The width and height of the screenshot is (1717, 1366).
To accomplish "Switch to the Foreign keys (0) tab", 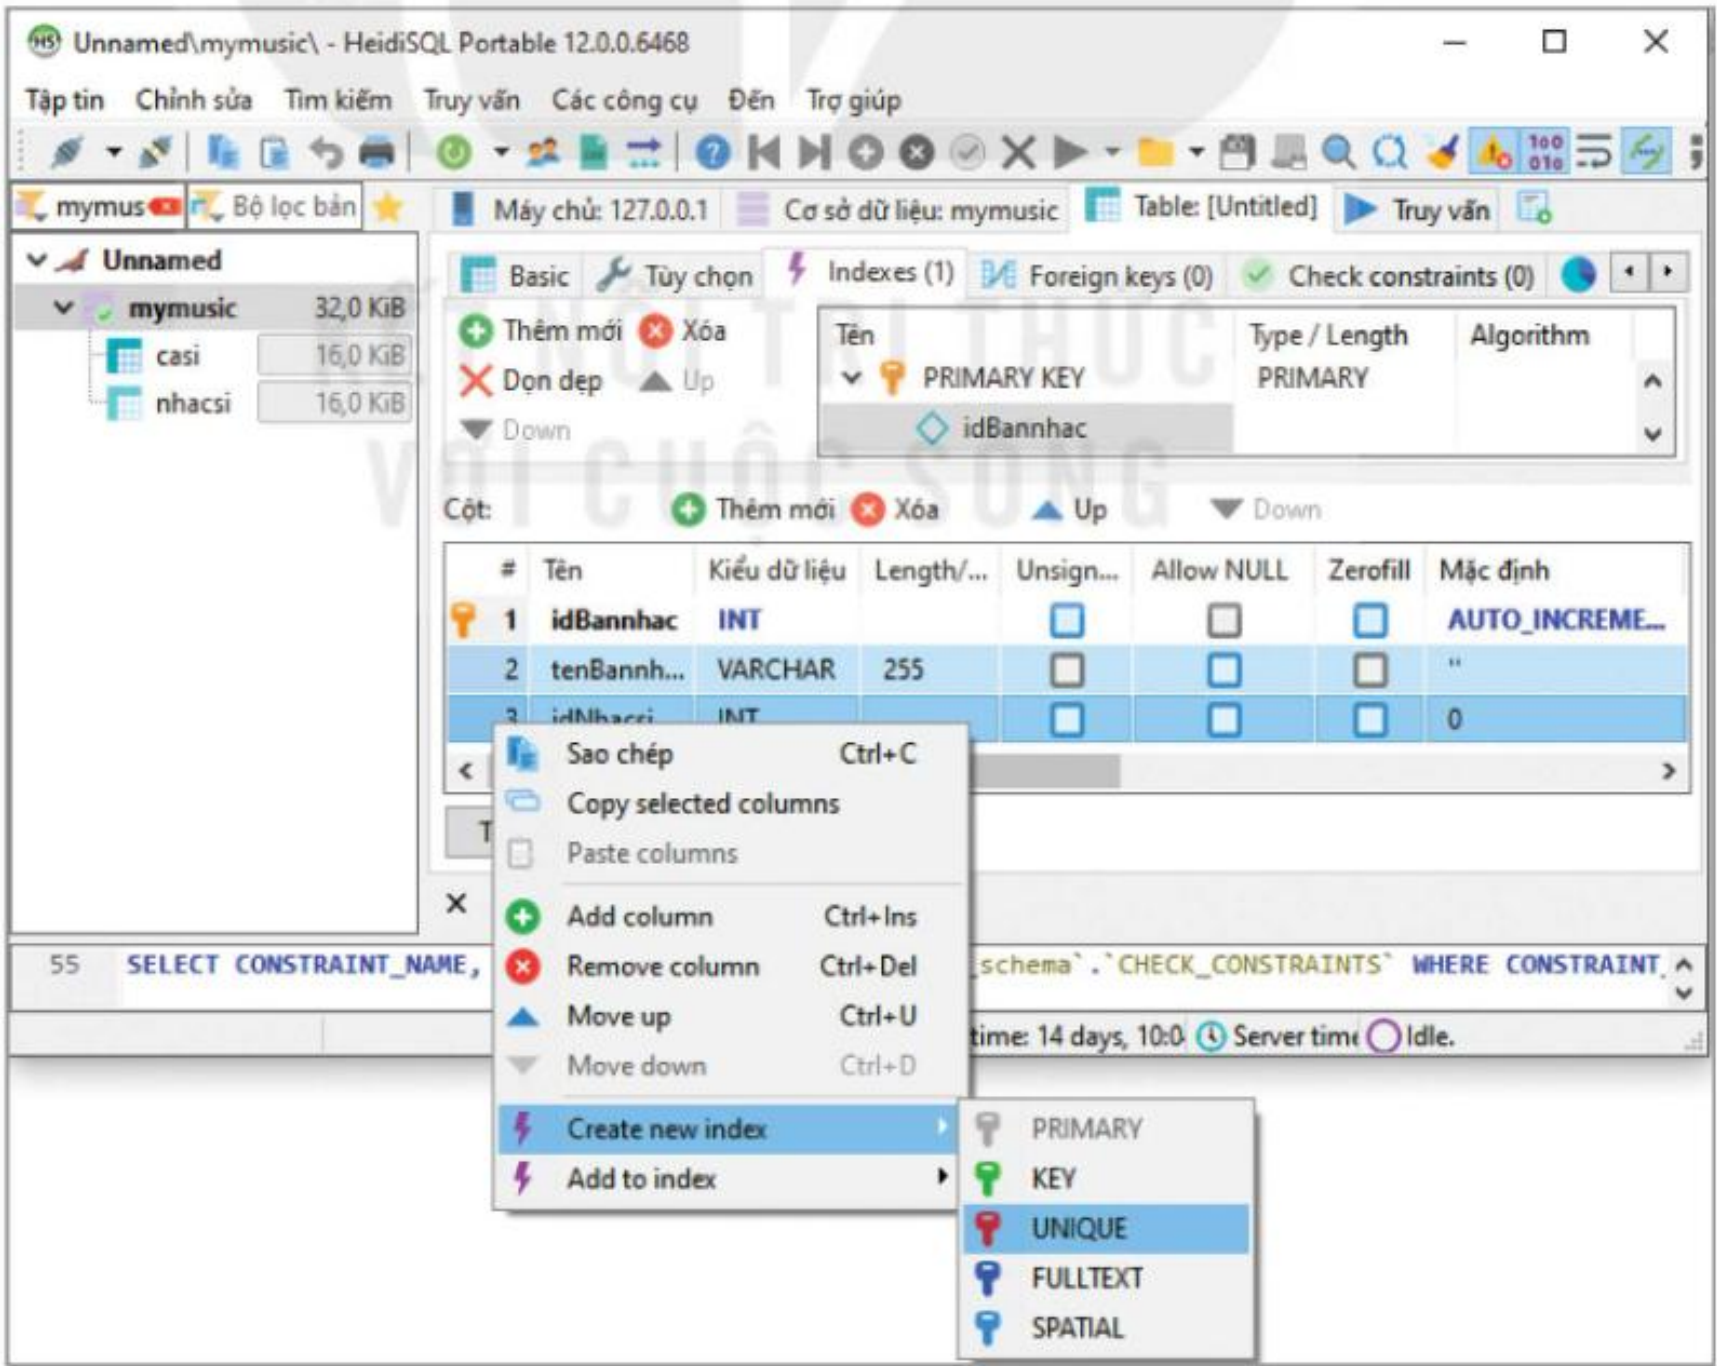I will (x=1098, y=275).
